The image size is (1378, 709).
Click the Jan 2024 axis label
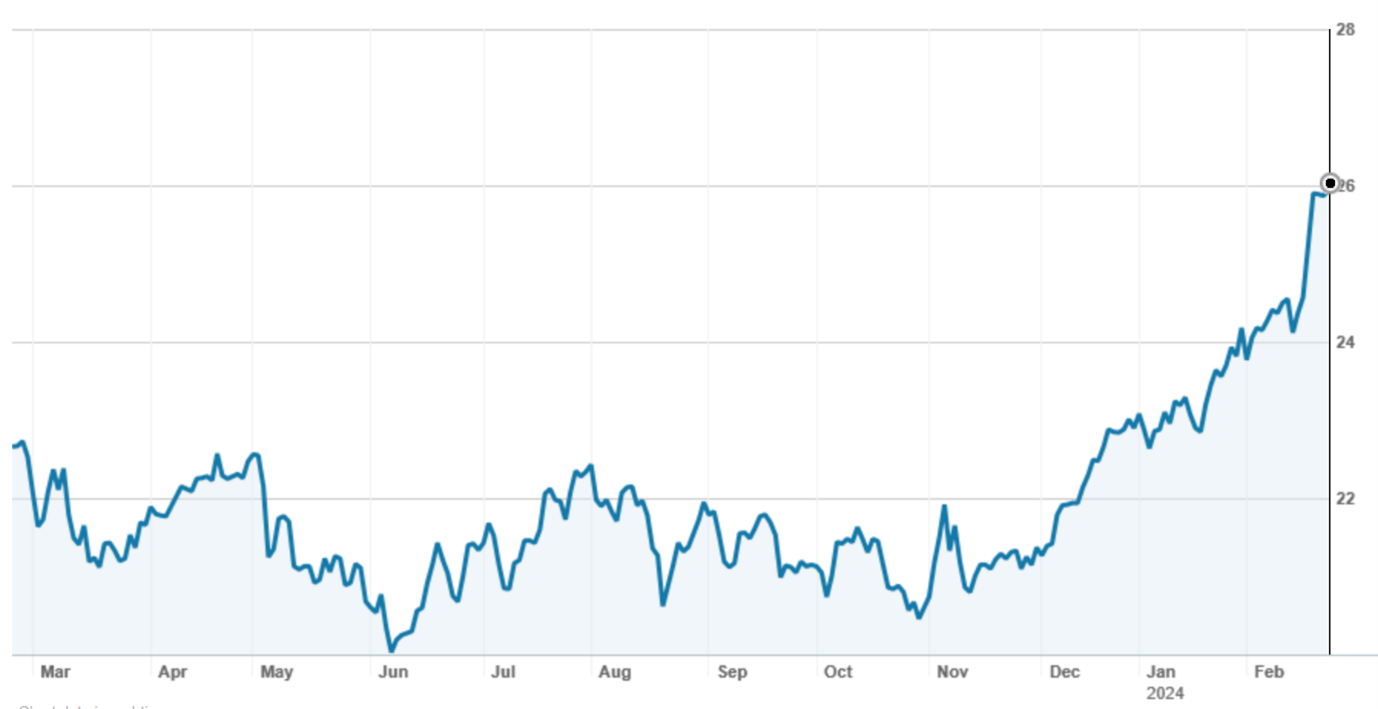1161,672
